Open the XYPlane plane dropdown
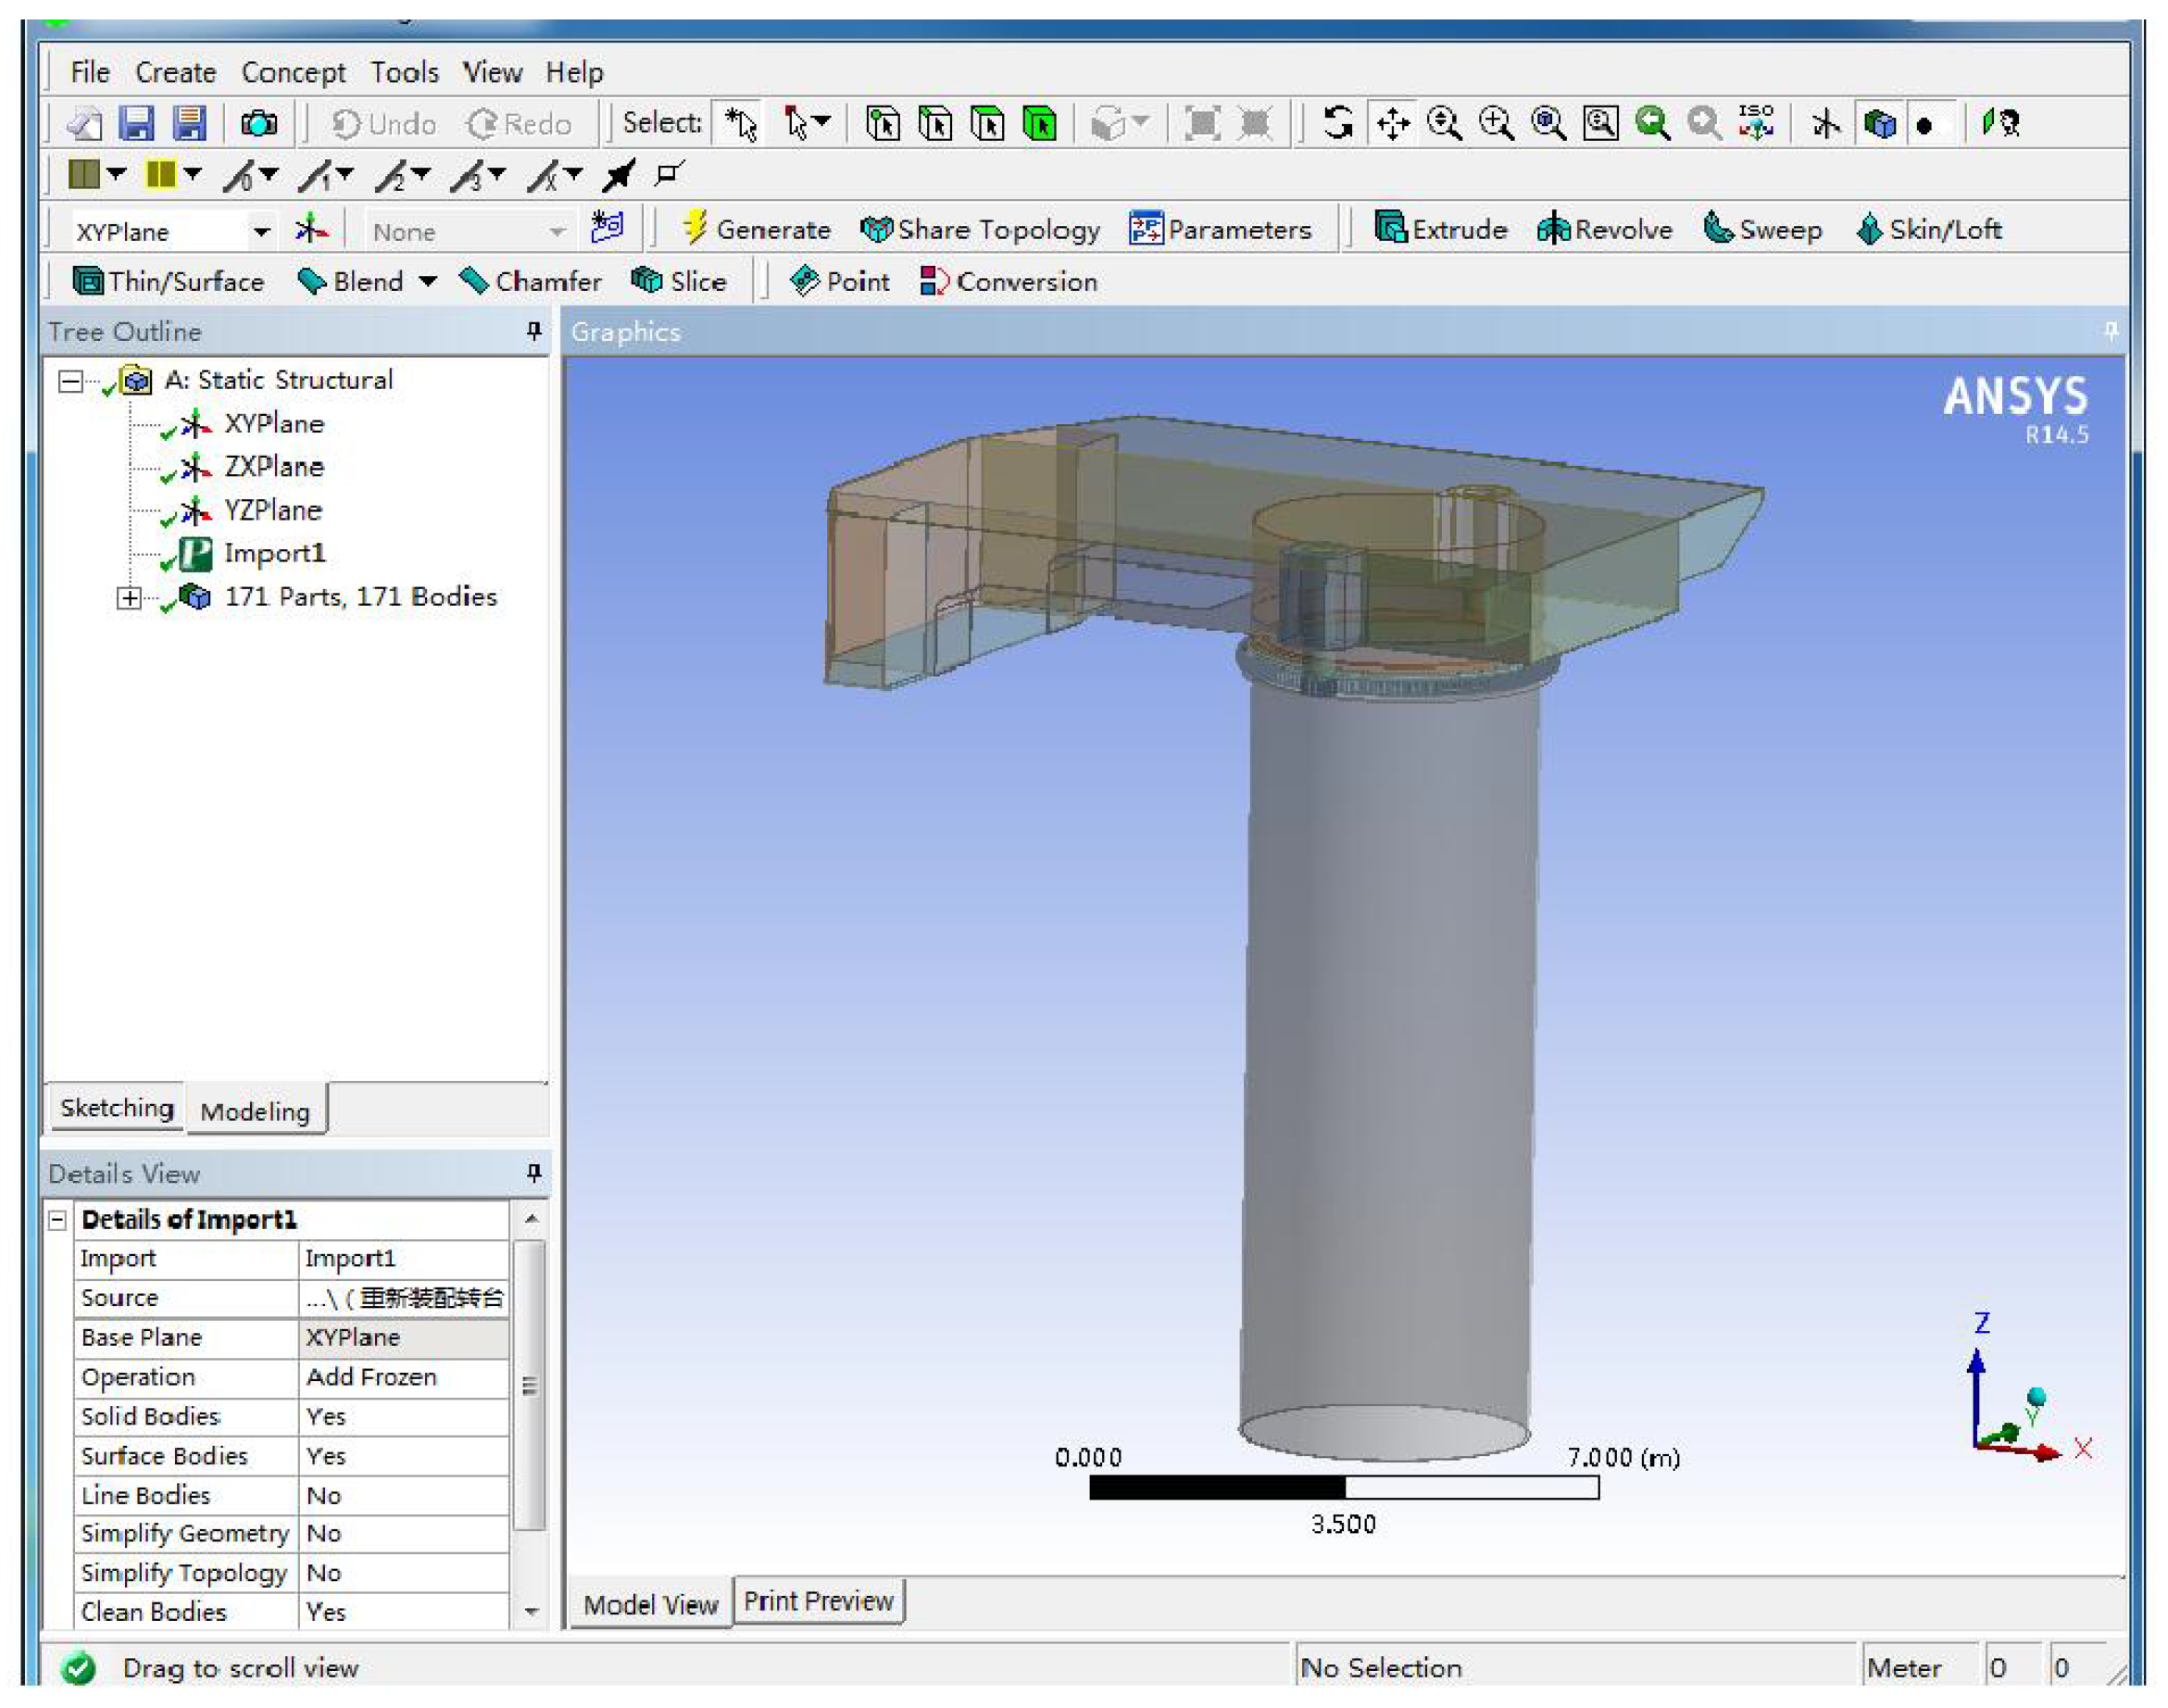The width and height of the screenshot is (2168, 1708). pyautogui.click(x=261, y=231)
